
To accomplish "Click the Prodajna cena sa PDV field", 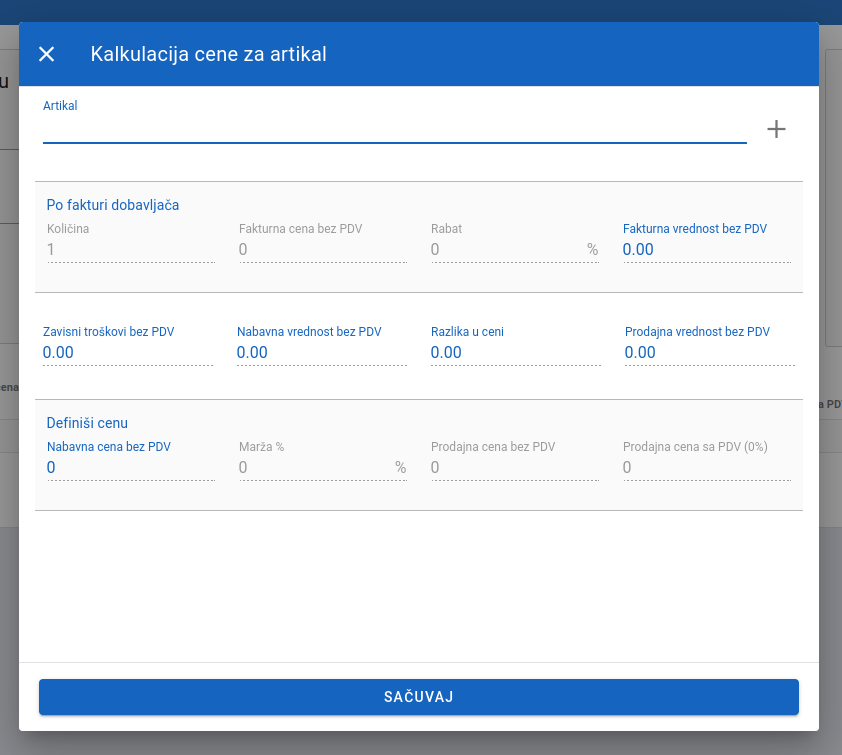I will [x=706, y=468].
